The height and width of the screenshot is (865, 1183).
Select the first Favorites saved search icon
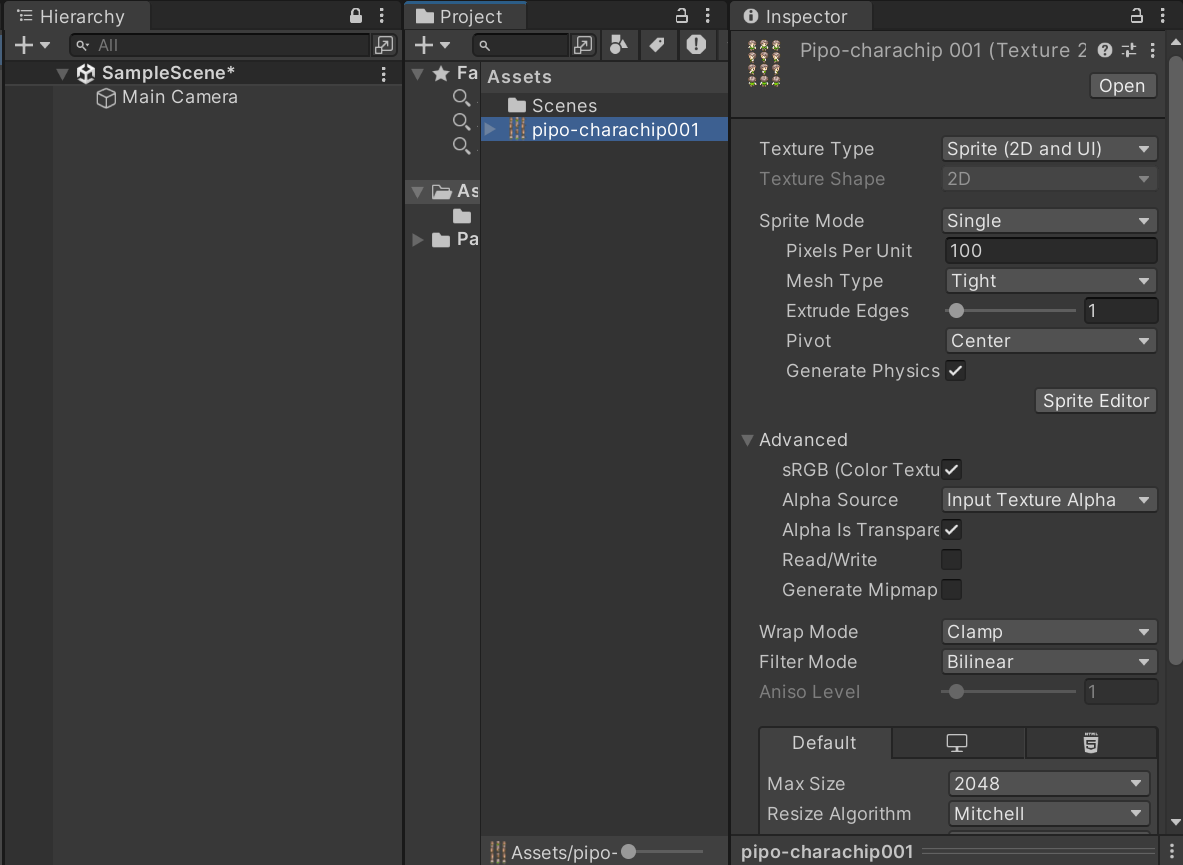tap(461, 98)
